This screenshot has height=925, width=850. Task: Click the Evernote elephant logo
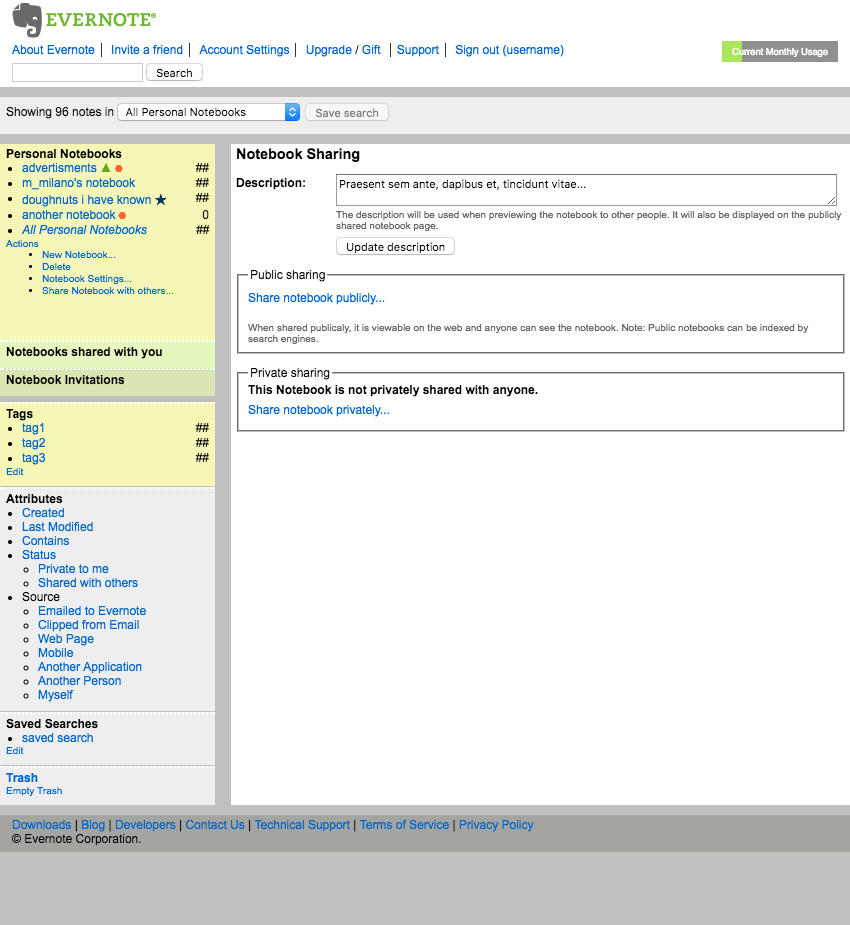(x=27, y=19)
